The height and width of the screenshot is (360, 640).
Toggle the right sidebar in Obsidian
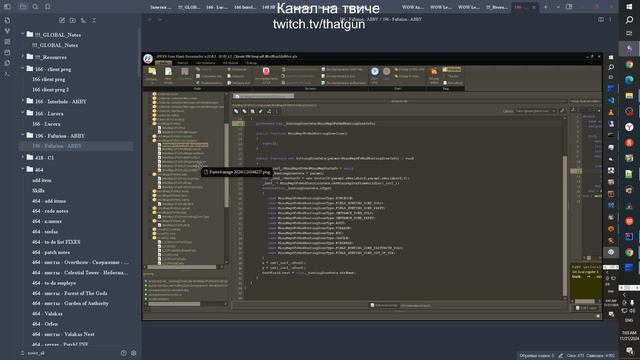pyautogui.click(x=569, y=7)
